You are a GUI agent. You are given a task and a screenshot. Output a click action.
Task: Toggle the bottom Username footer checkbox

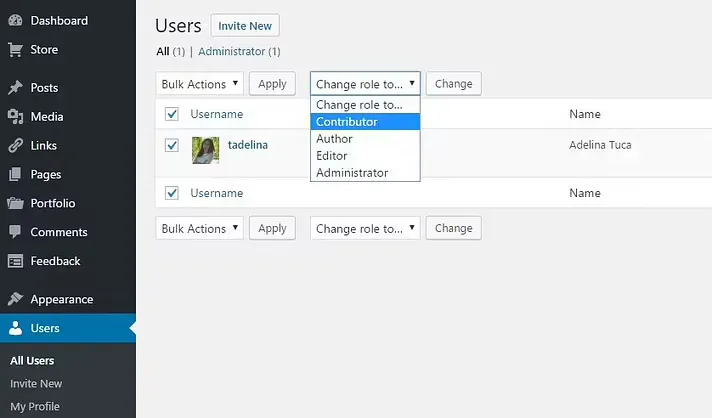pyautogui.click(x=172, y=193)
